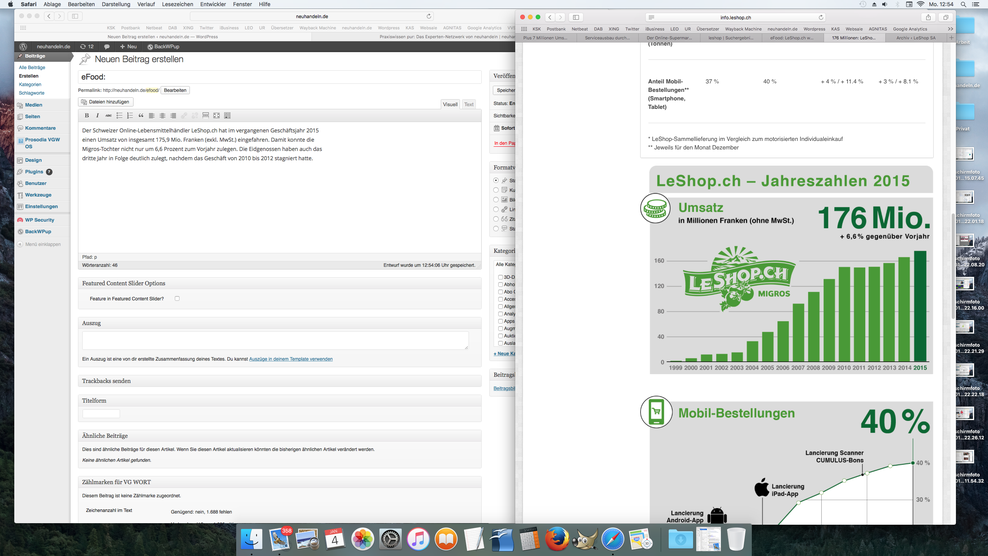
Task: Open the Entwickler menu in the menu bar
Action: pos(213,4)
